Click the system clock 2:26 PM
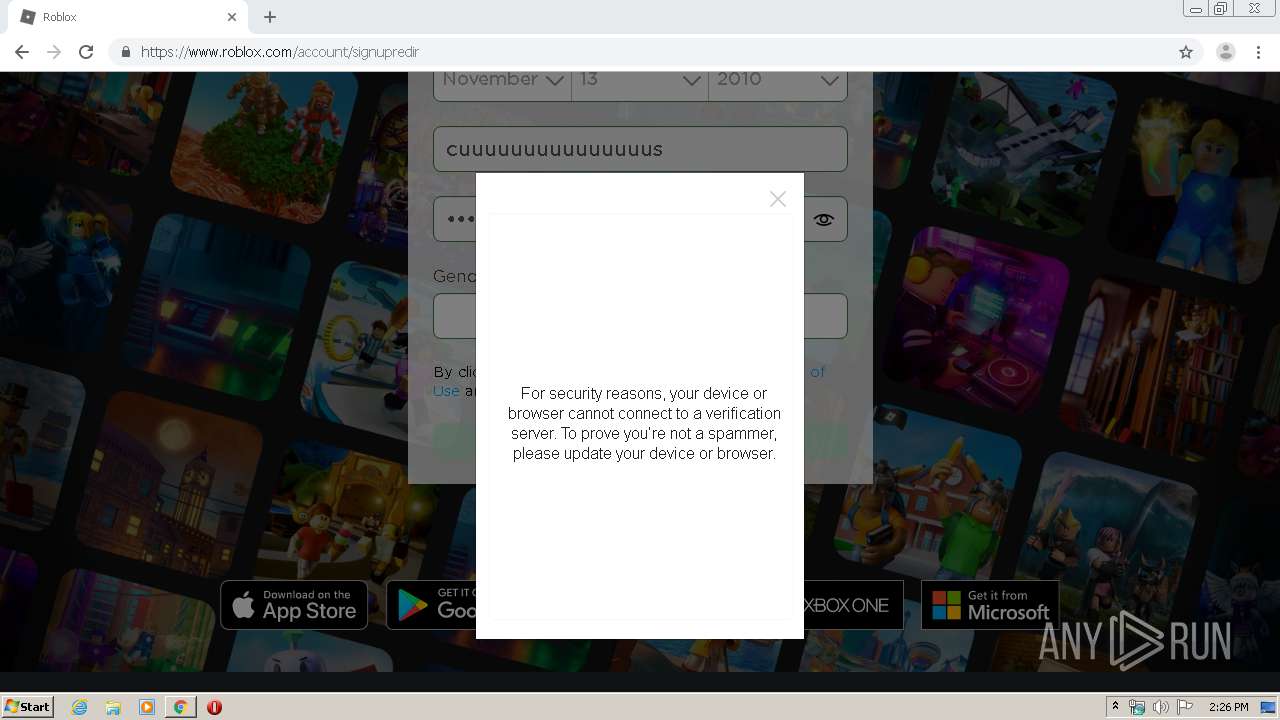This screenshot has width=1280, height=720. point(1228,707)
